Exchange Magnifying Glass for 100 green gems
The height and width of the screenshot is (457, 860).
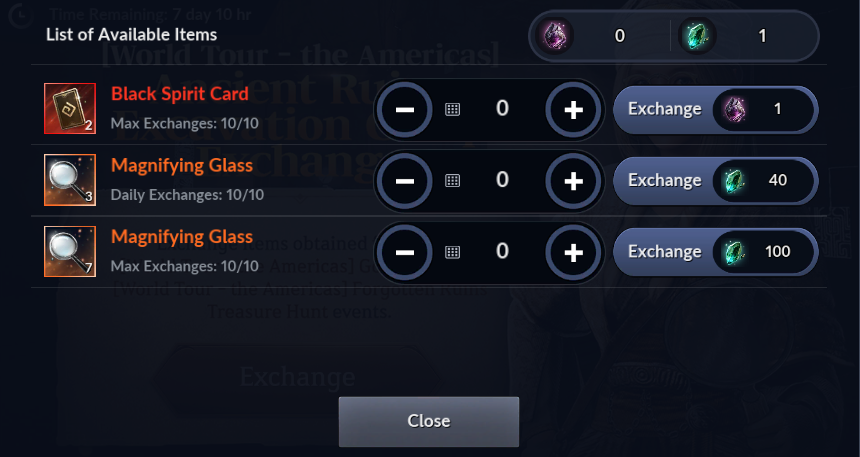coord(715,252)
